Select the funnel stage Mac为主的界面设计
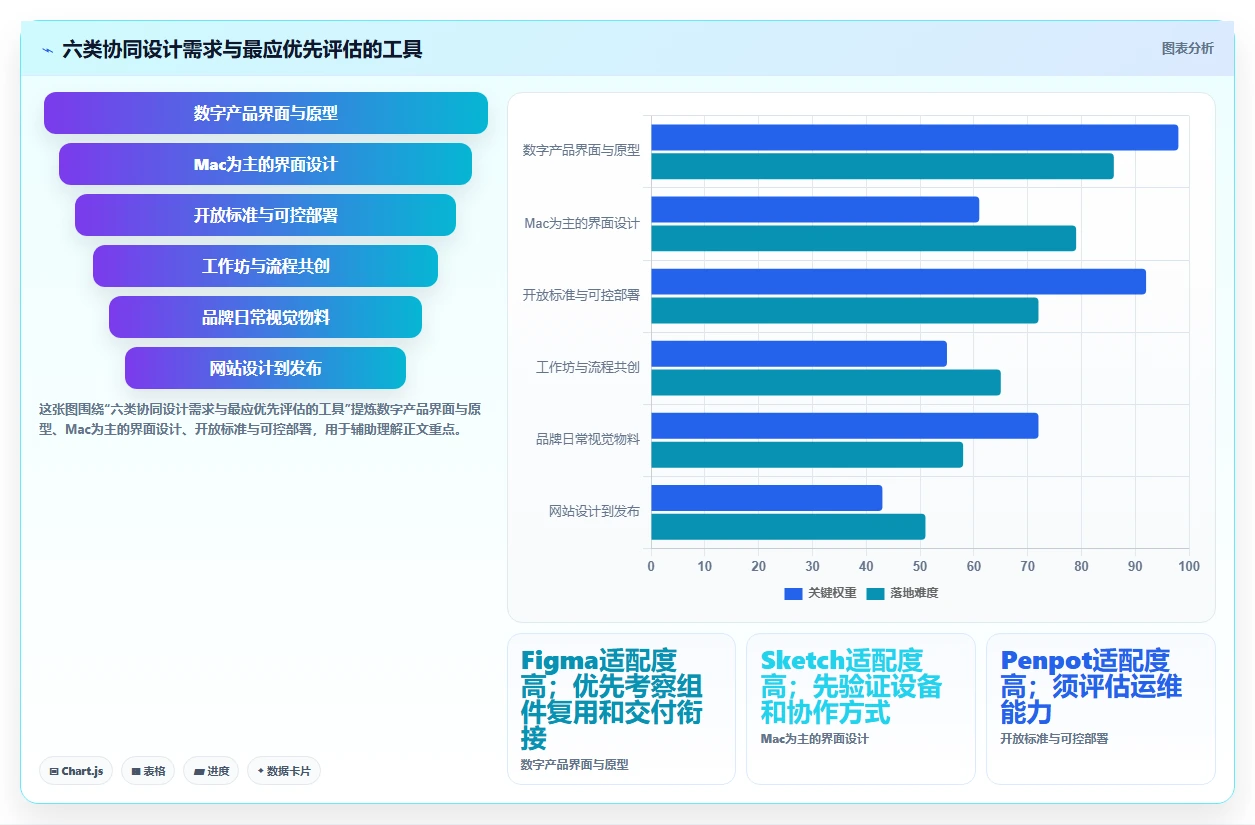The width and height of the screenshot is (1255, 825). 266,164
